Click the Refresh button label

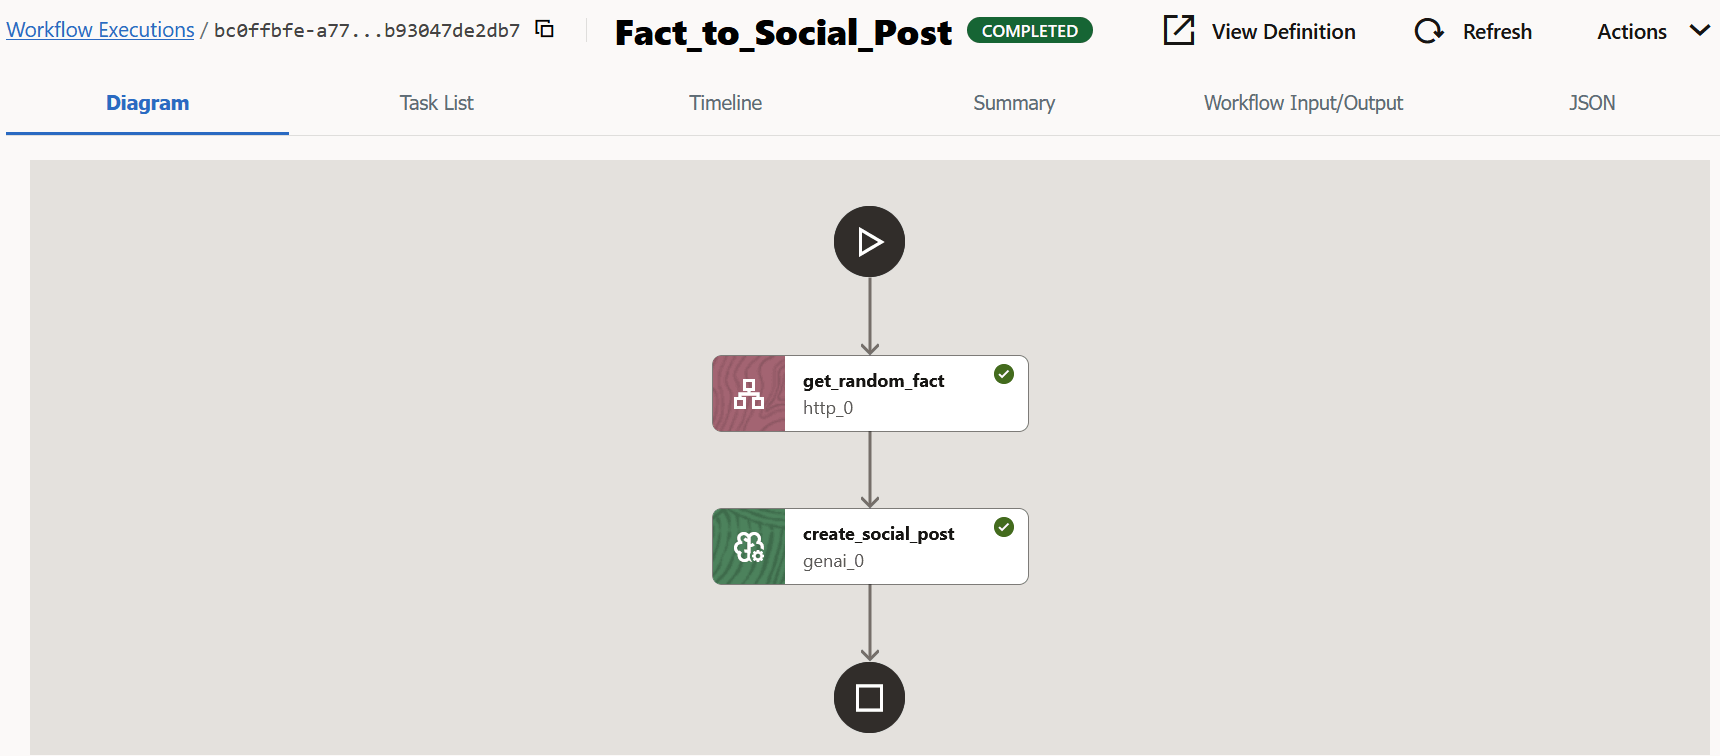1497,32
